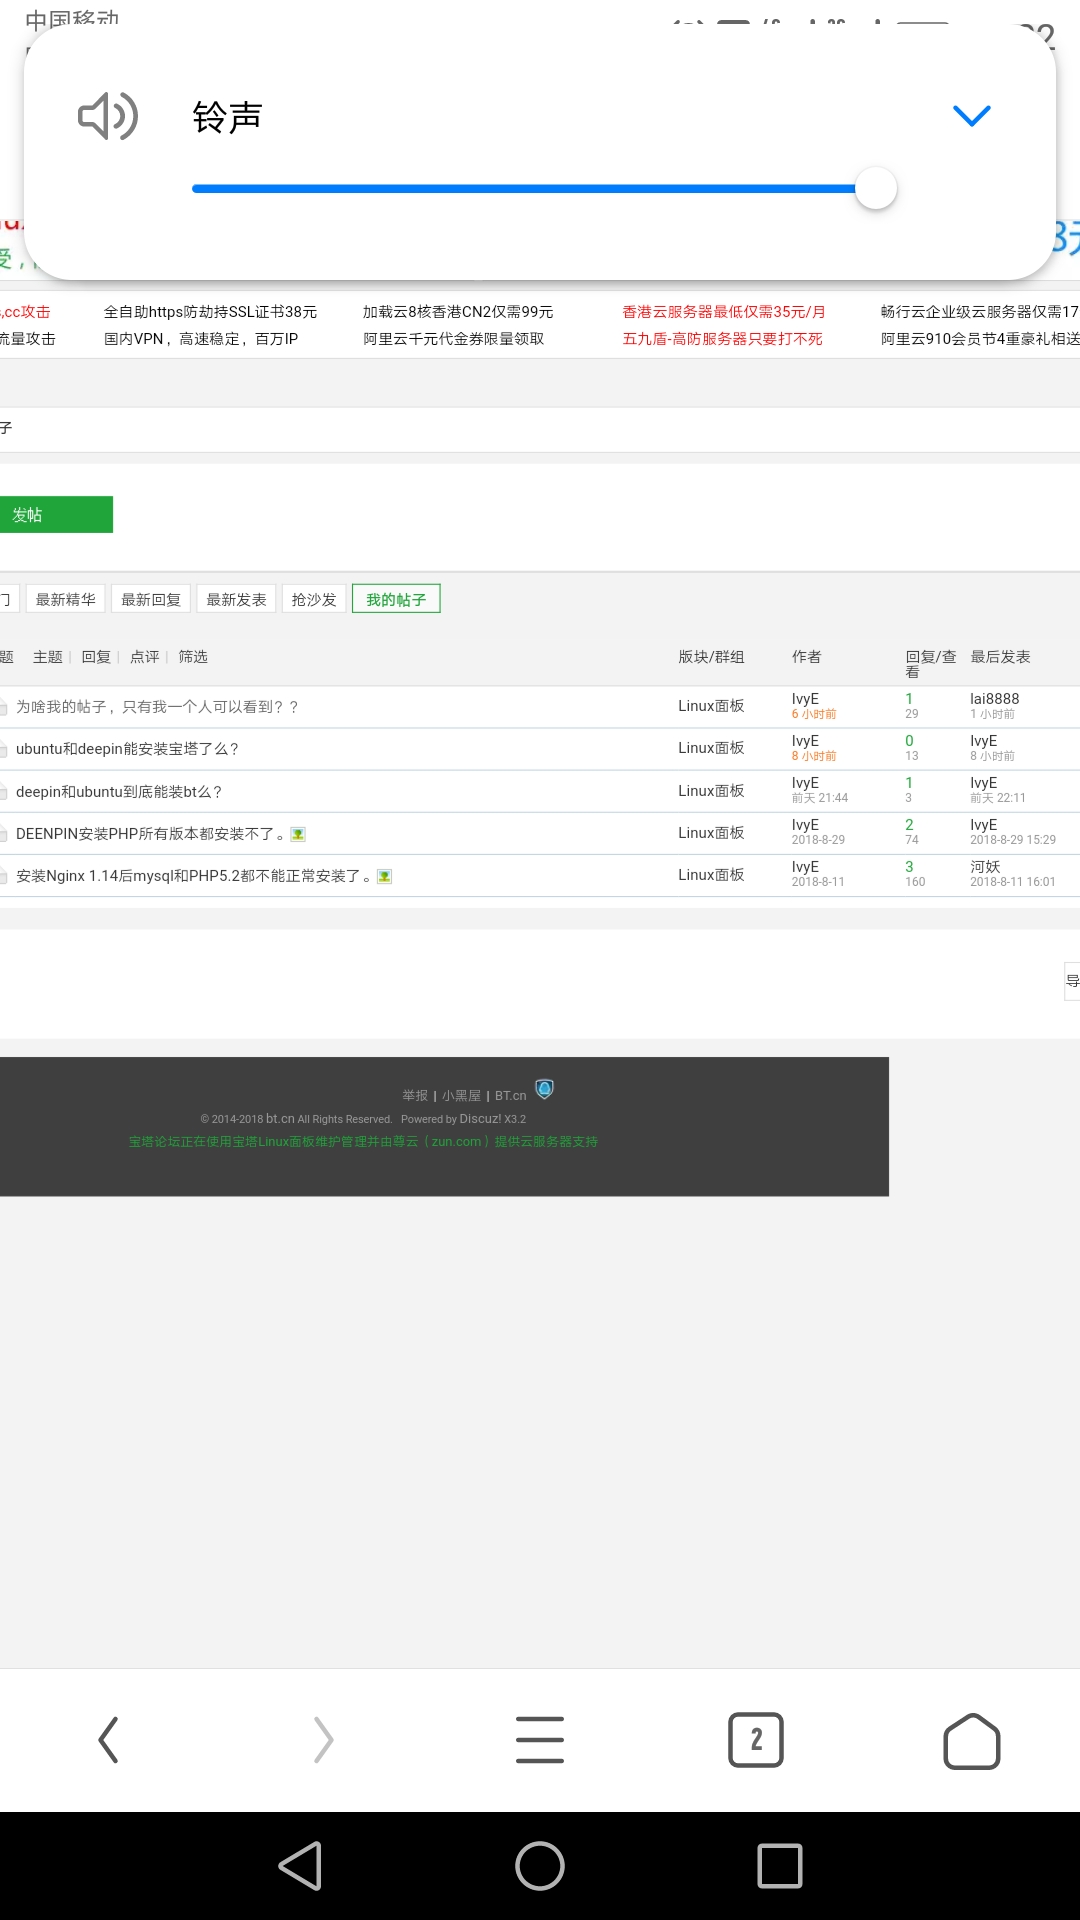1080x1920 pixels.
Task: Open ad 香港云服务器最低仅需35元/月
Action: [x=724, y=312]
